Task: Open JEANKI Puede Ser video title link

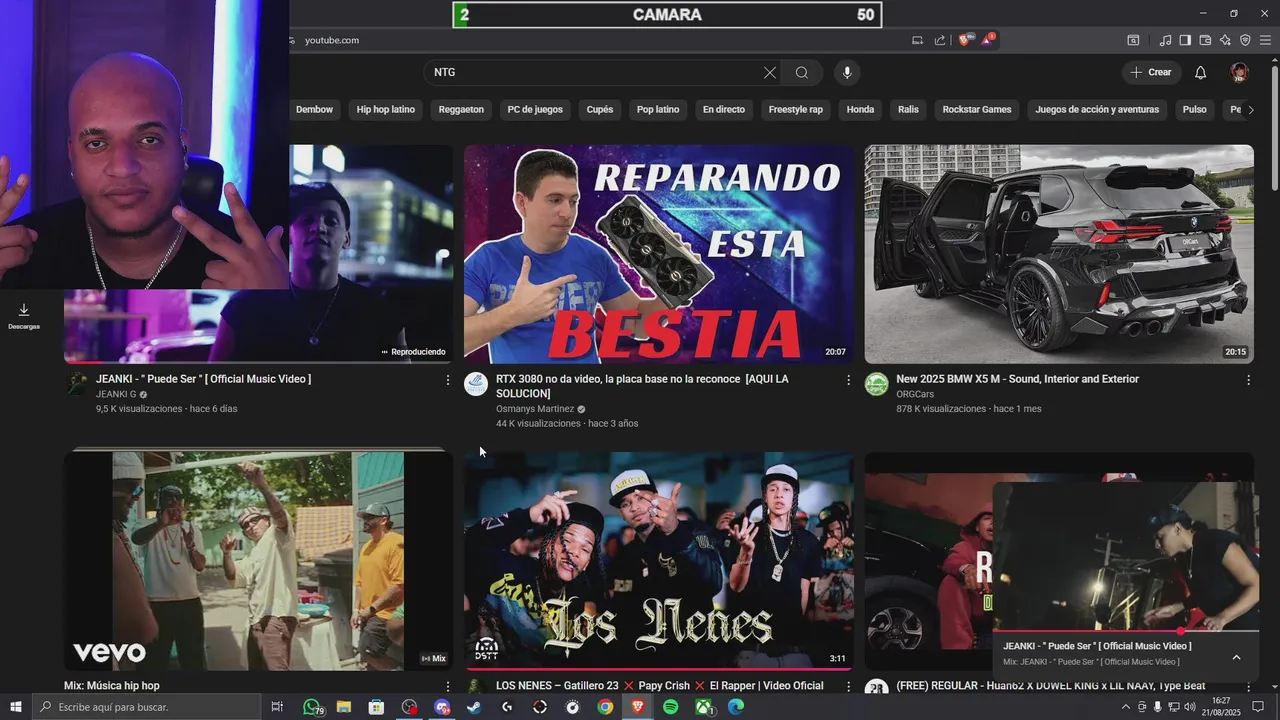Action: point(203,379)
